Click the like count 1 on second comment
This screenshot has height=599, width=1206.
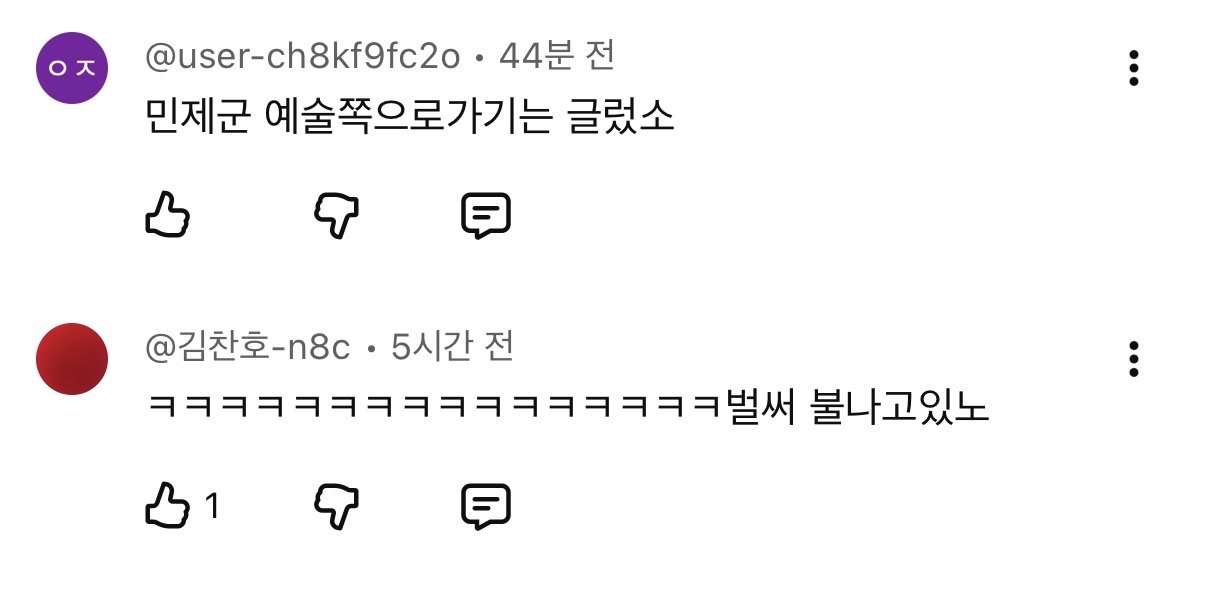[x=212, y=507]
